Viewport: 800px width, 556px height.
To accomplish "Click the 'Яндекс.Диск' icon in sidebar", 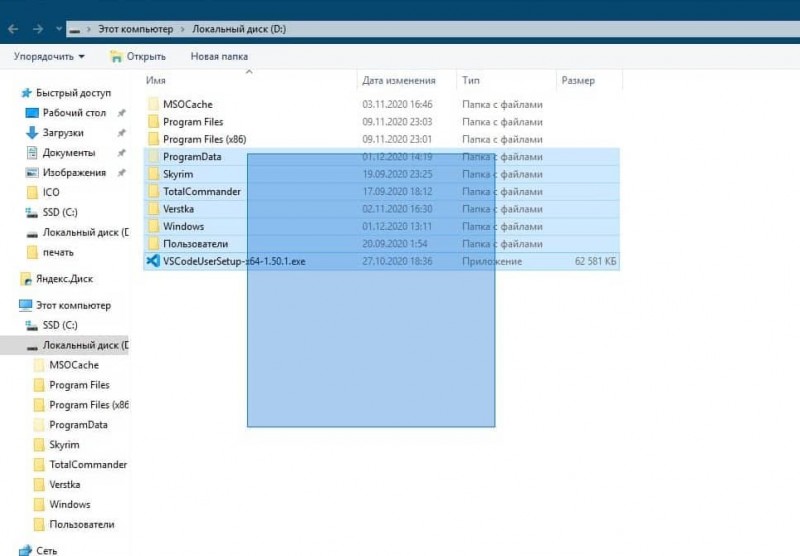I will 26,279.
